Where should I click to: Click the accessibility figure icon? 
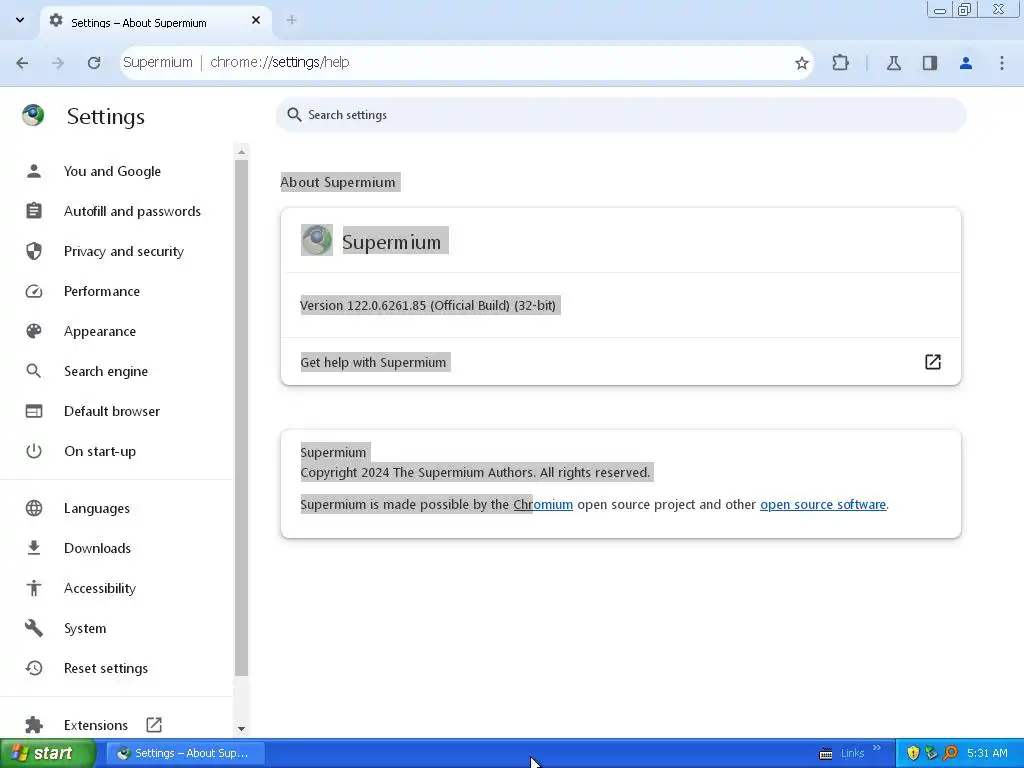click(34, 588)
